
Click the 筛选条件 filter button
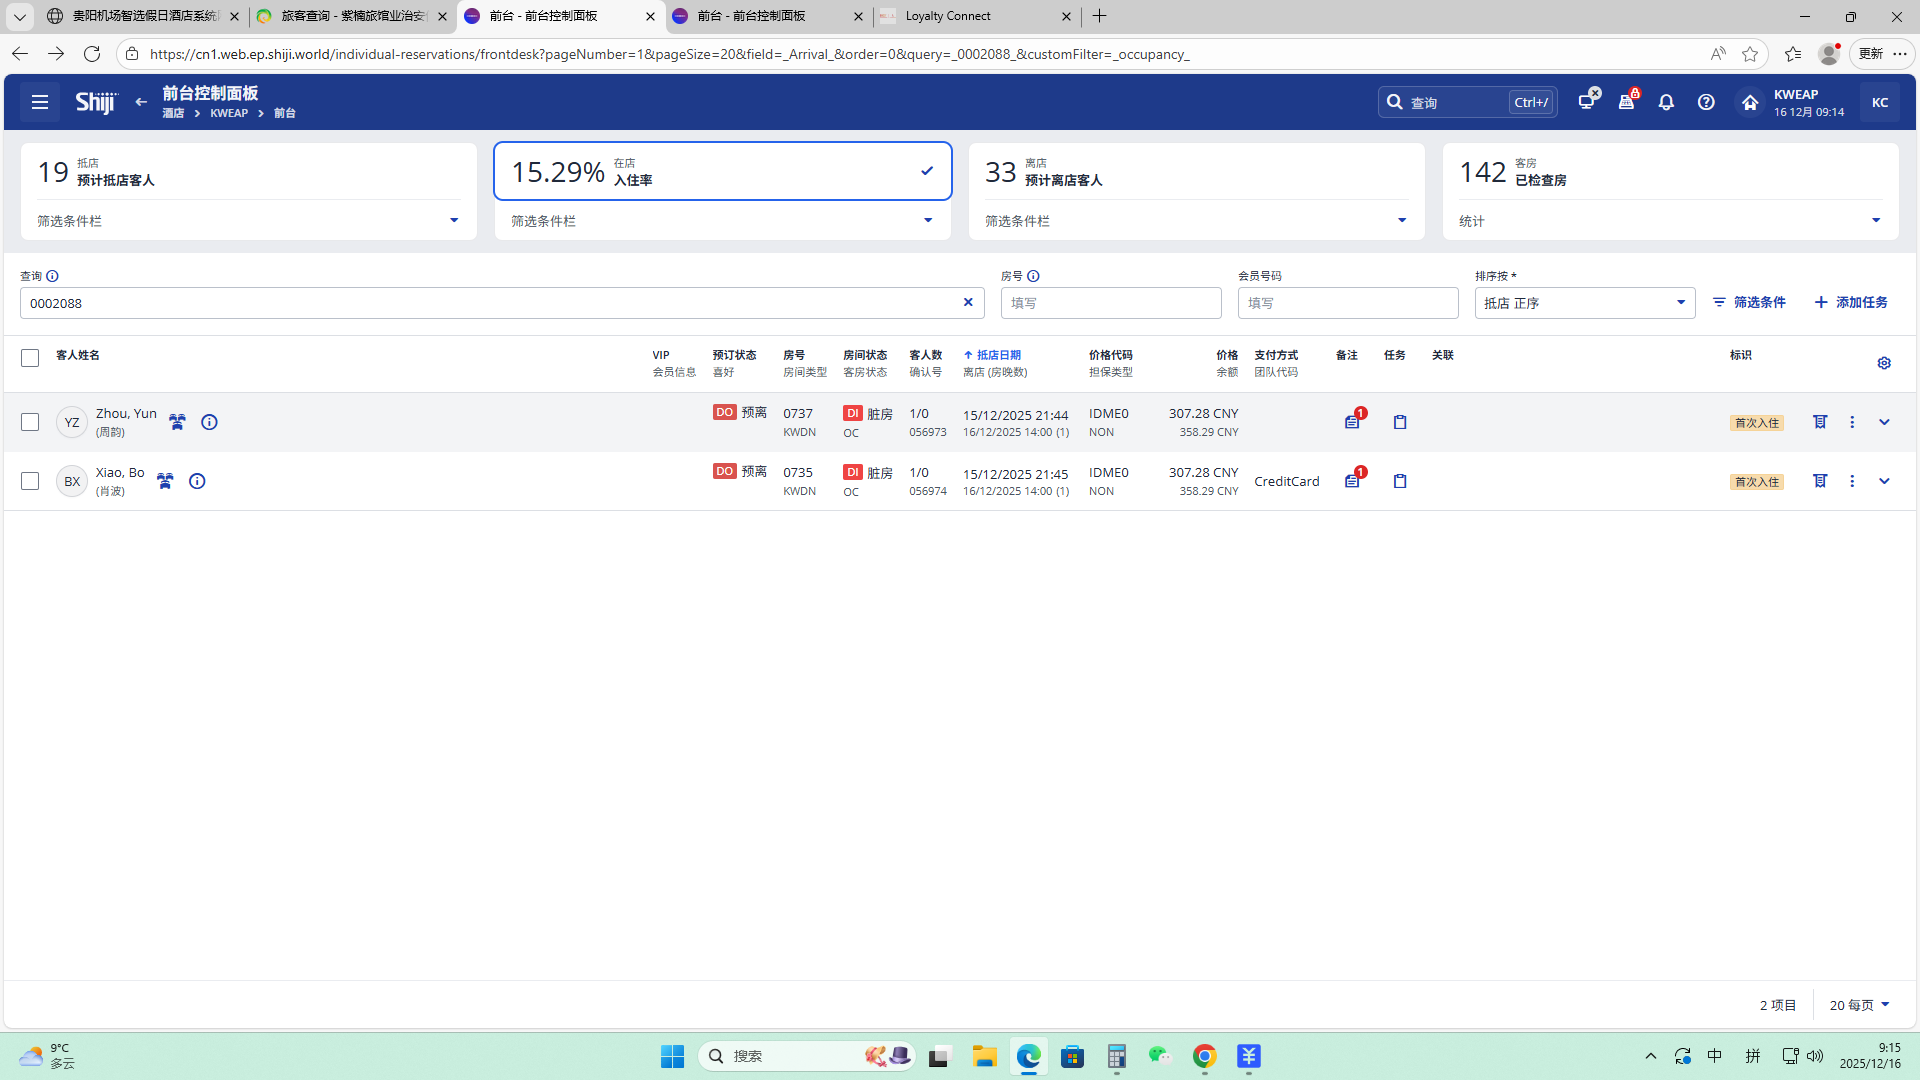[1749, 302]
